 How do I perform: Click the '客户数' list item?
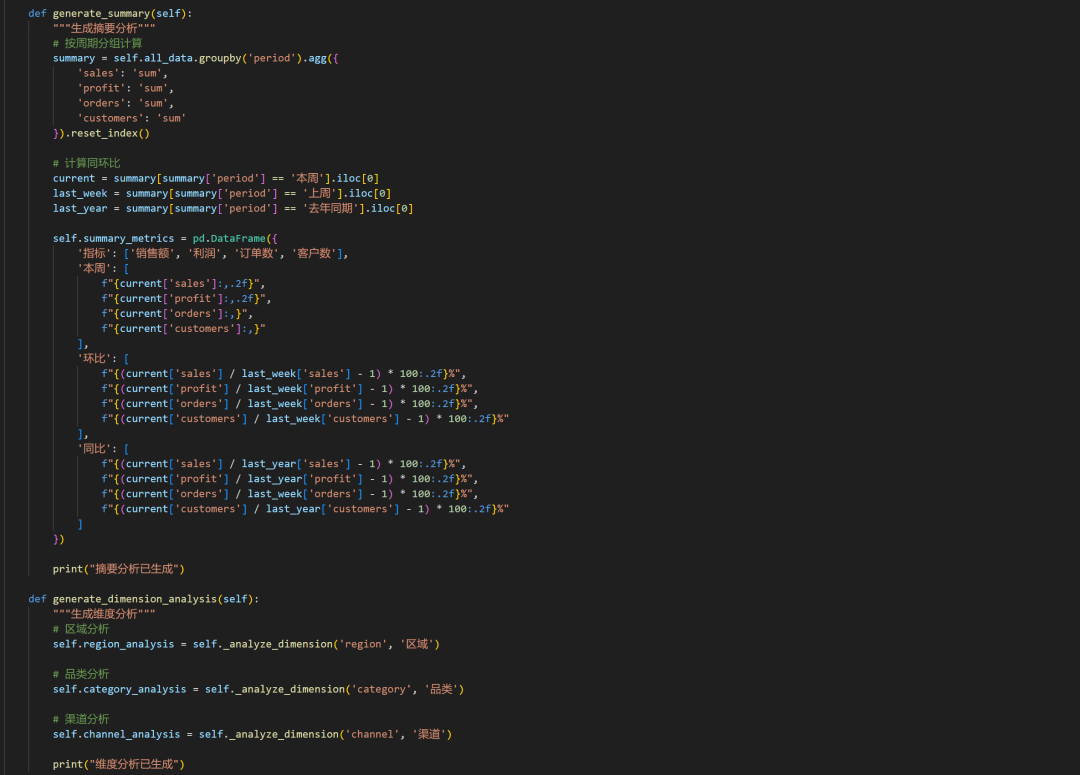(x=312, y=253)
